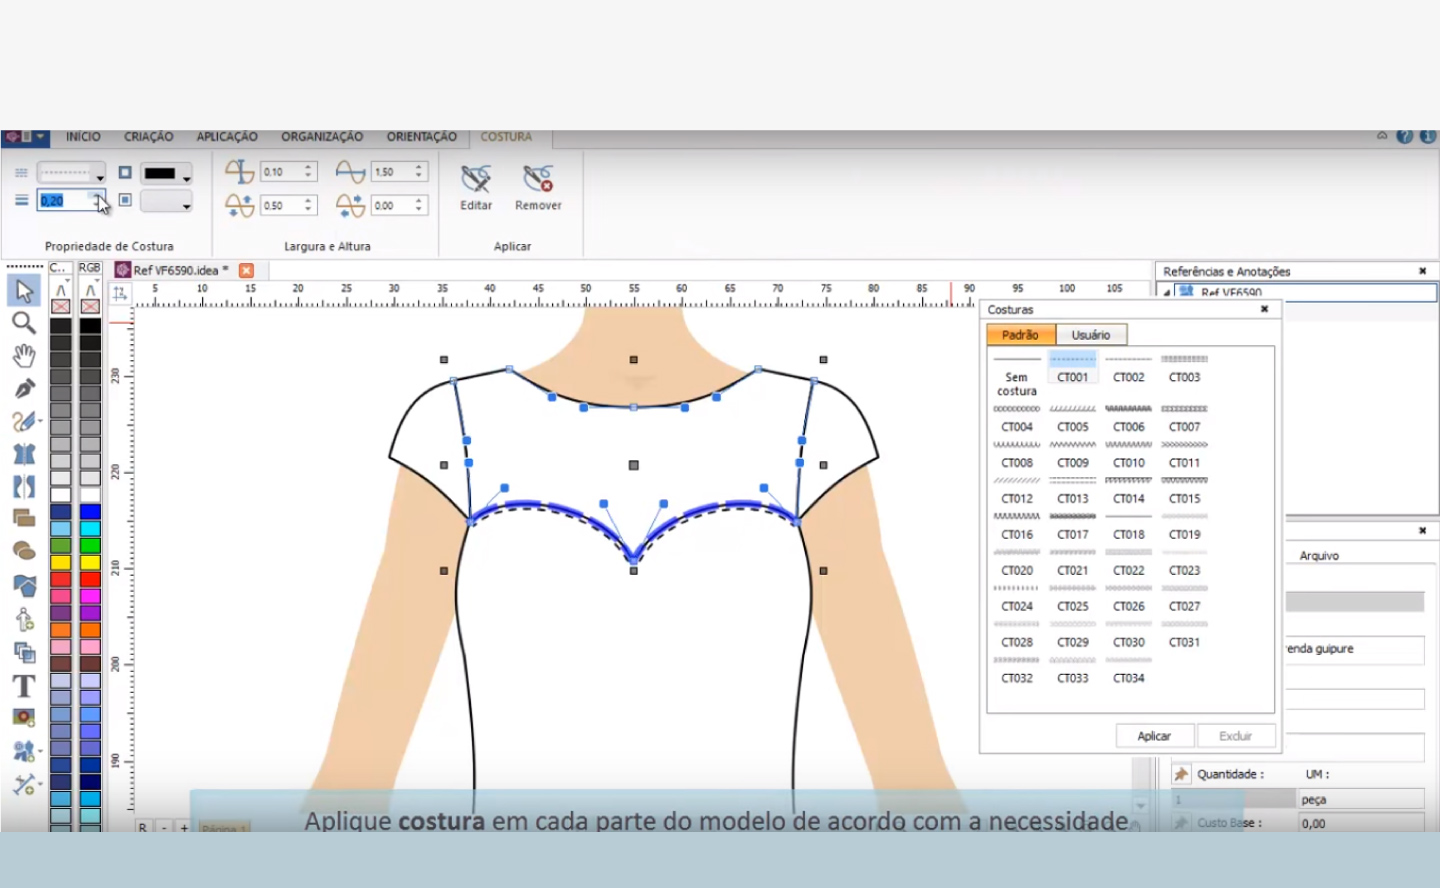Image resolution: width=1440 pixels, height=888 pixels.
Task: Click the stitch offset wave icon beside 0.00
Action: [350, 205]
